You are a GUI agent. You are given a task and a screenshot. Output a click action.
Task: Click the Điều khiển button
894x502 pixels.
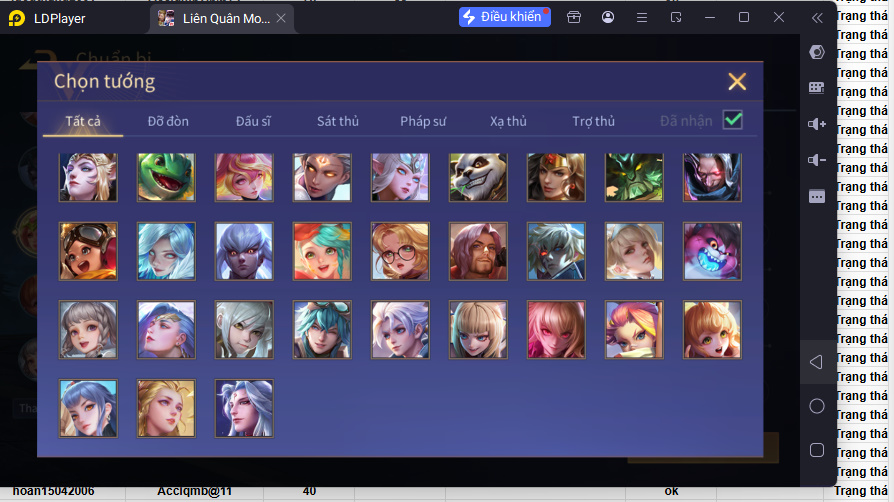(505, 17)
